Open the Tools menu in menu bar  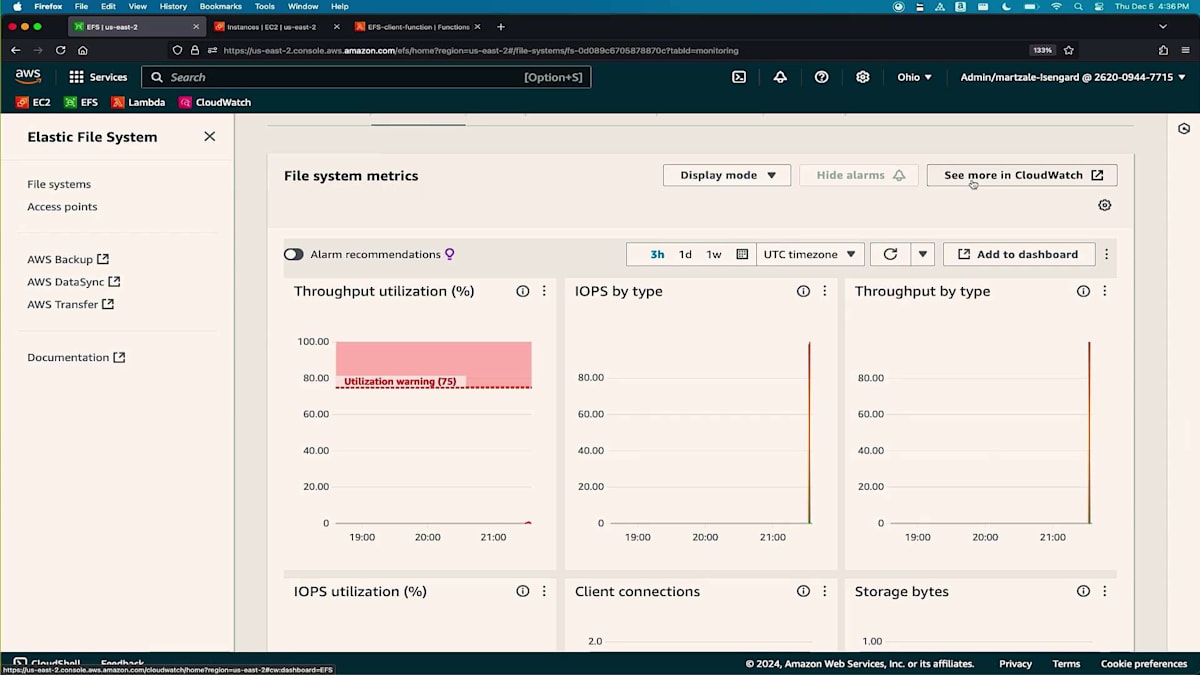coord(264,6)
